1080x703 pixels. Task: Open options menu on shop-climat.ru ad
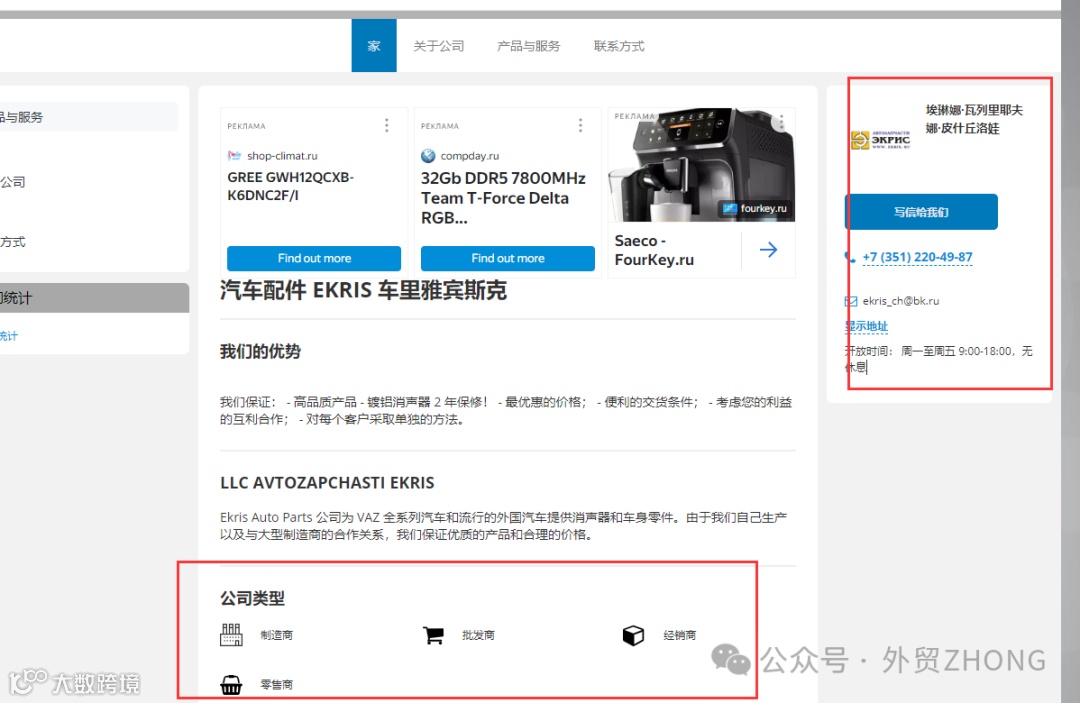pos(386,125)
